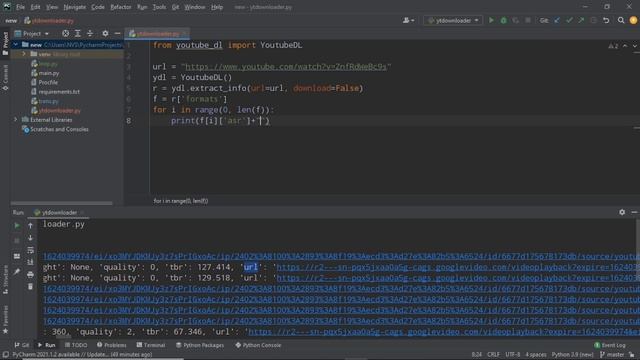Image resolution: width=640 pixels, height=360 pixels.
Task: Print the console output
Action: coord(30,274)
